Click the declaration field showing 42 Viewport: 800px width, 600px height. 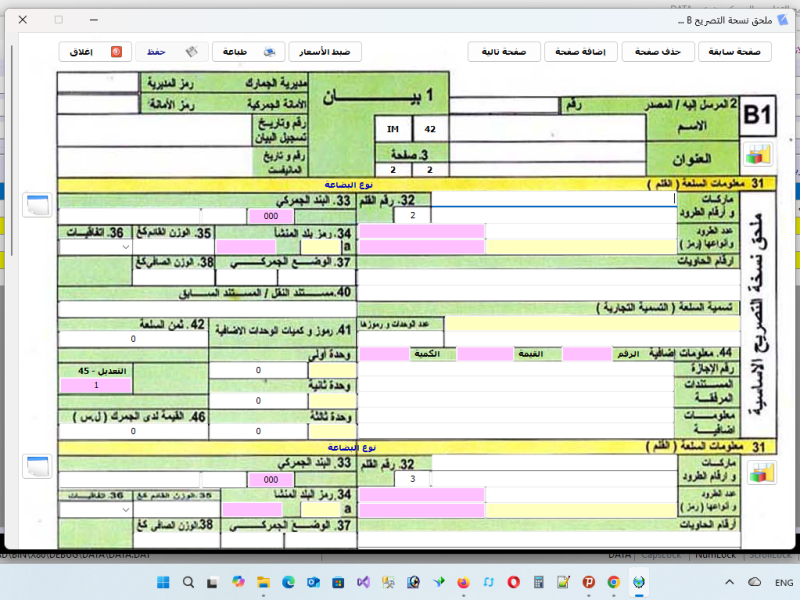click(430, 129)
